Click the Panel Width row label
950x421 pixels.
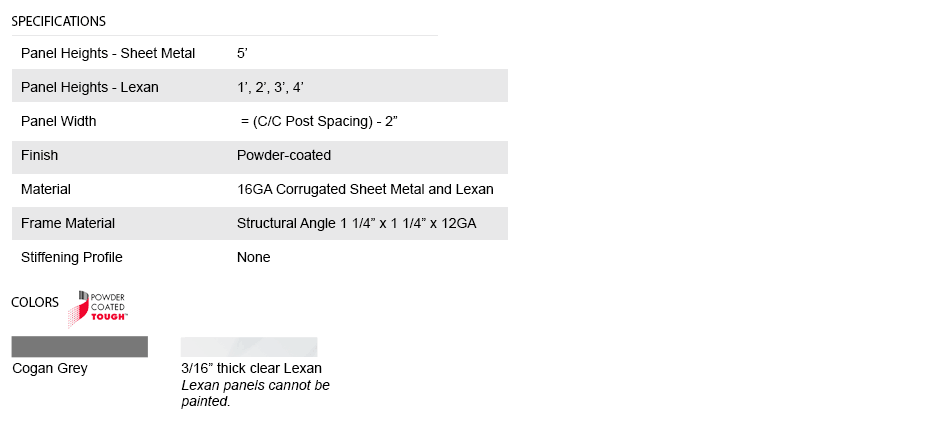click(x=59, y=121)
